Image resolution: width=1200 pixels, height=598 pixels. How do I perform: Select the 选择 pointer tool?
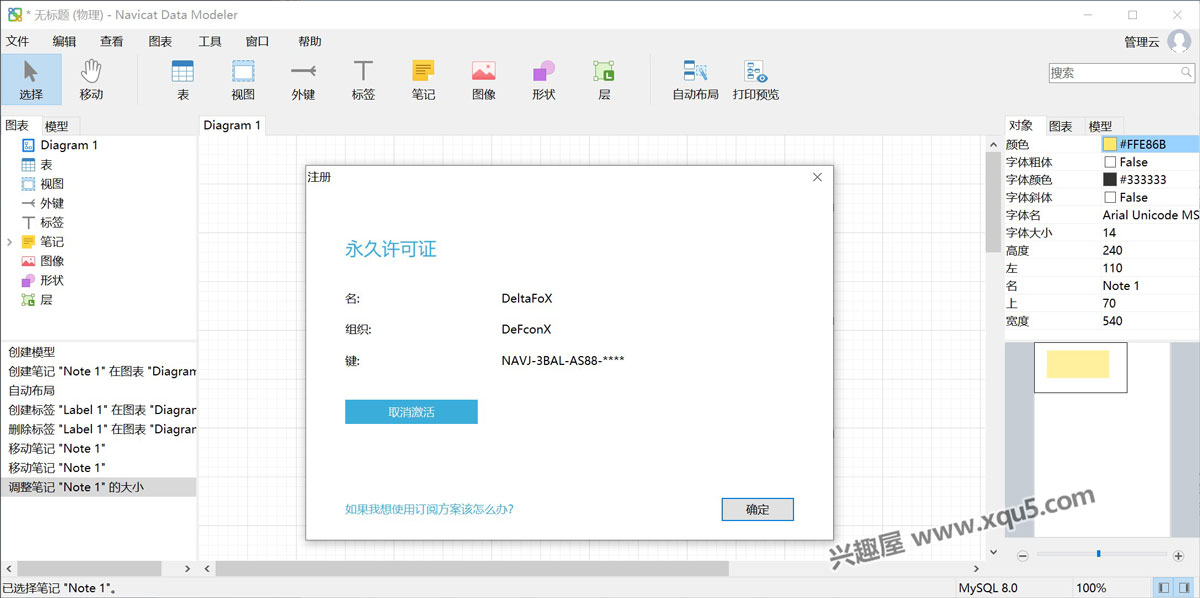pos(31,79)
